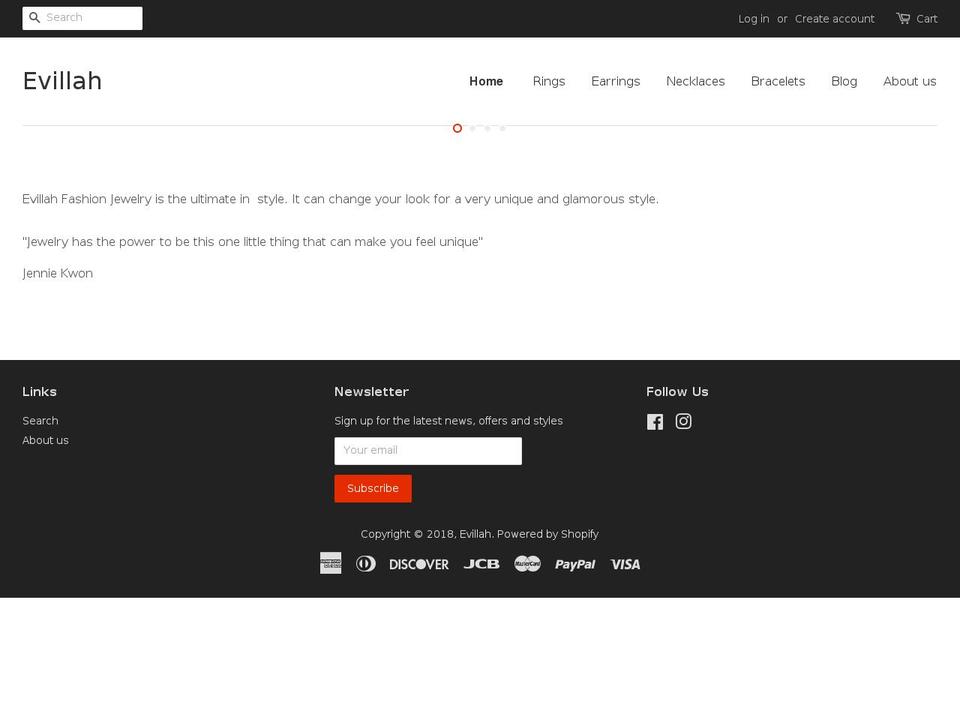Screen dimensions: 960x720
Task: Click the Subscribe button
Action: tap(373, 488)
